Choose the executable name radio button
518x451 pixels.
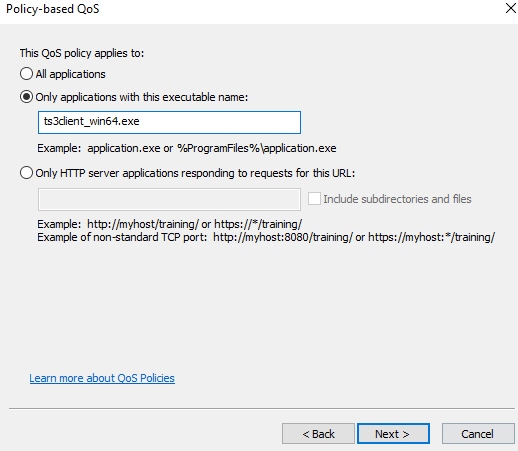coord(26,97)
